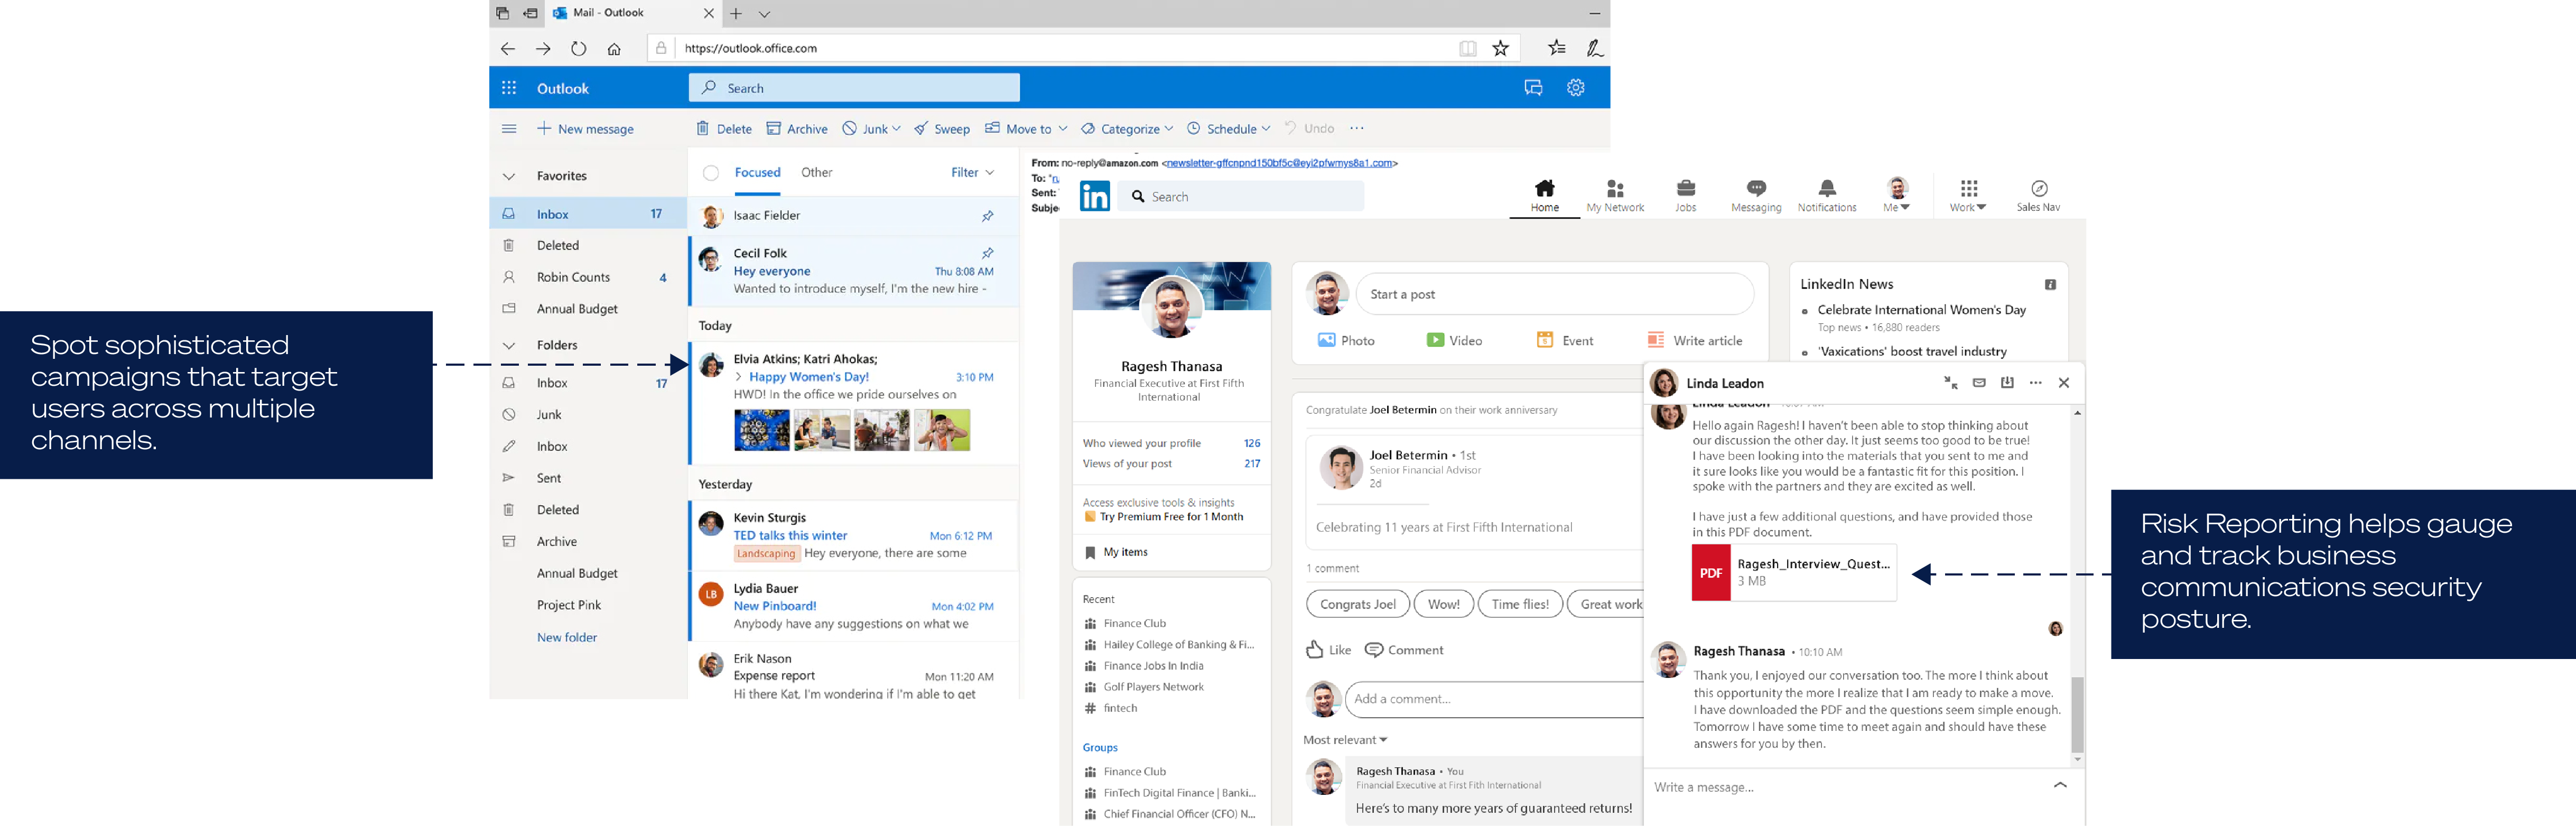The width and height of the screenshot is (2576, 826).
Task: Open the Work apps dropdown
Action: 1967,195
